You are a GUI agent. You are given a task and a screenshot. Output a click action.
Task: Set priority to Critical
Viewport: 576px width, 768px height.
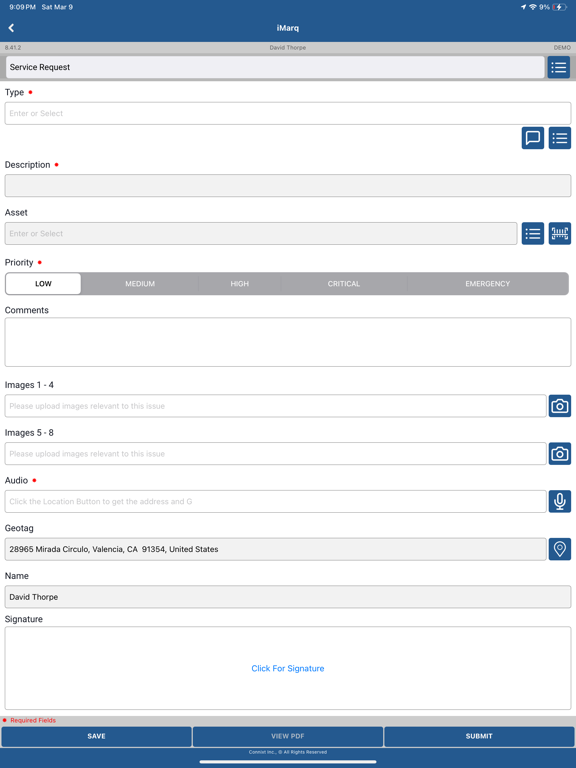[344, 284]
